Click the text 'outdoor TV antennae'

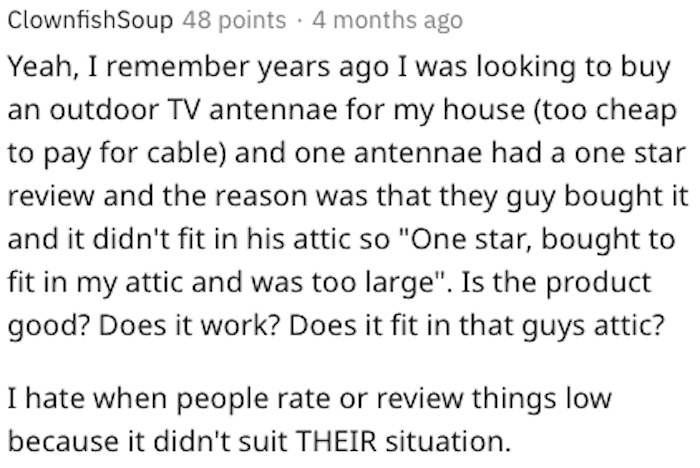pyautogui.click(x=193, y=110)
